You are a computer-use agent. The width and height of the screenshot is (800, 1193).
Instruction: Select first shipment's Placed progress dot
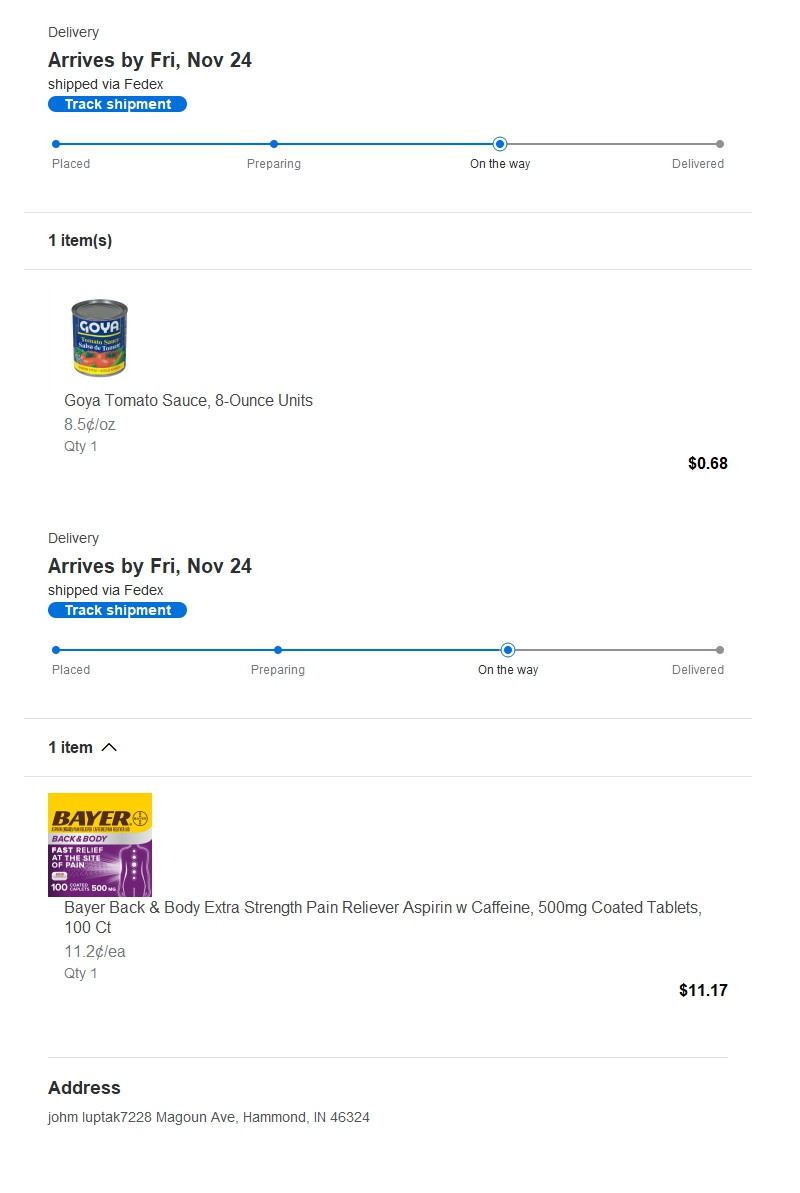click(x=56, y=144)
